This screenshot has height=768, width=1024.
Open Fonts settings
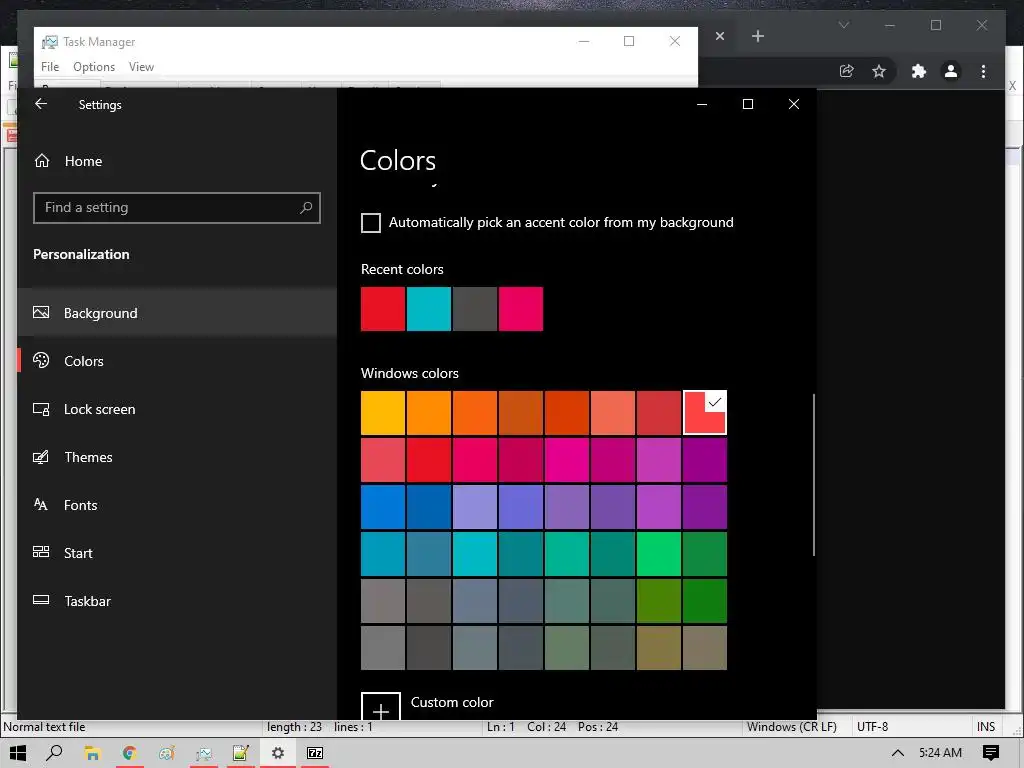pyautogui.click(x=177, y=505)
